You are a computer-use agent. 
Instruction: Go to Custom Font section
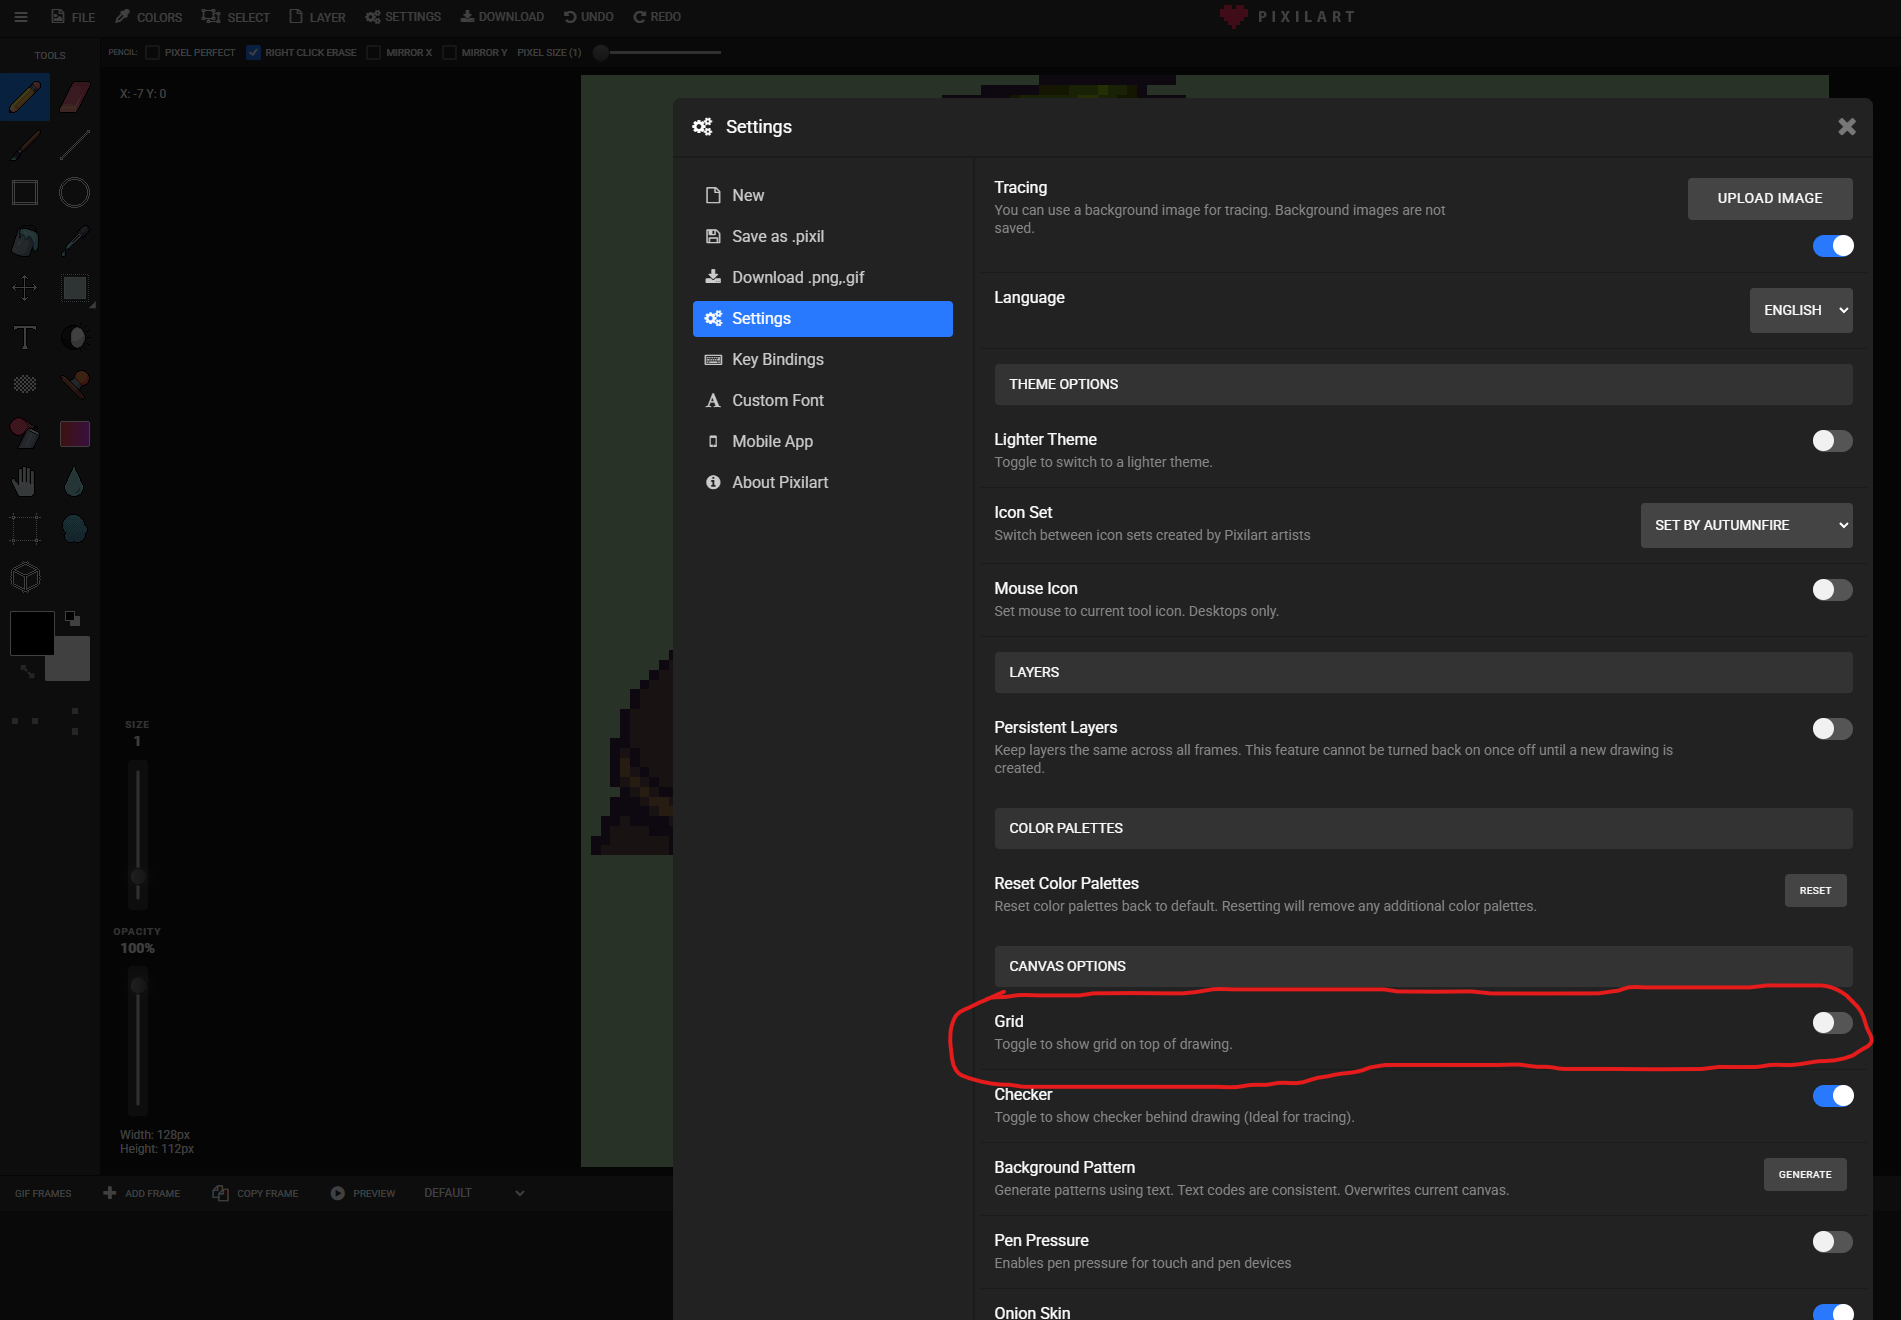[x=777, y=401]
